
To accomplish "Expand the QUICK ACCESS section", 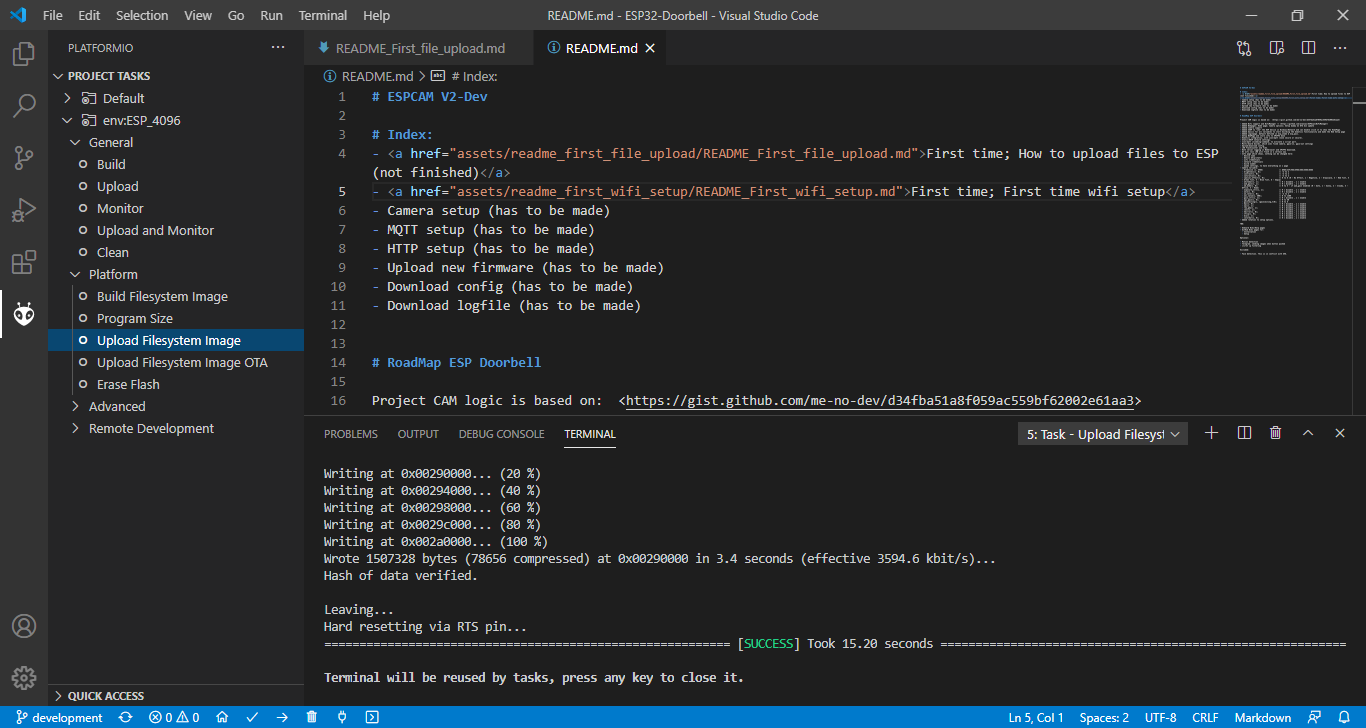I will [105, 696].
